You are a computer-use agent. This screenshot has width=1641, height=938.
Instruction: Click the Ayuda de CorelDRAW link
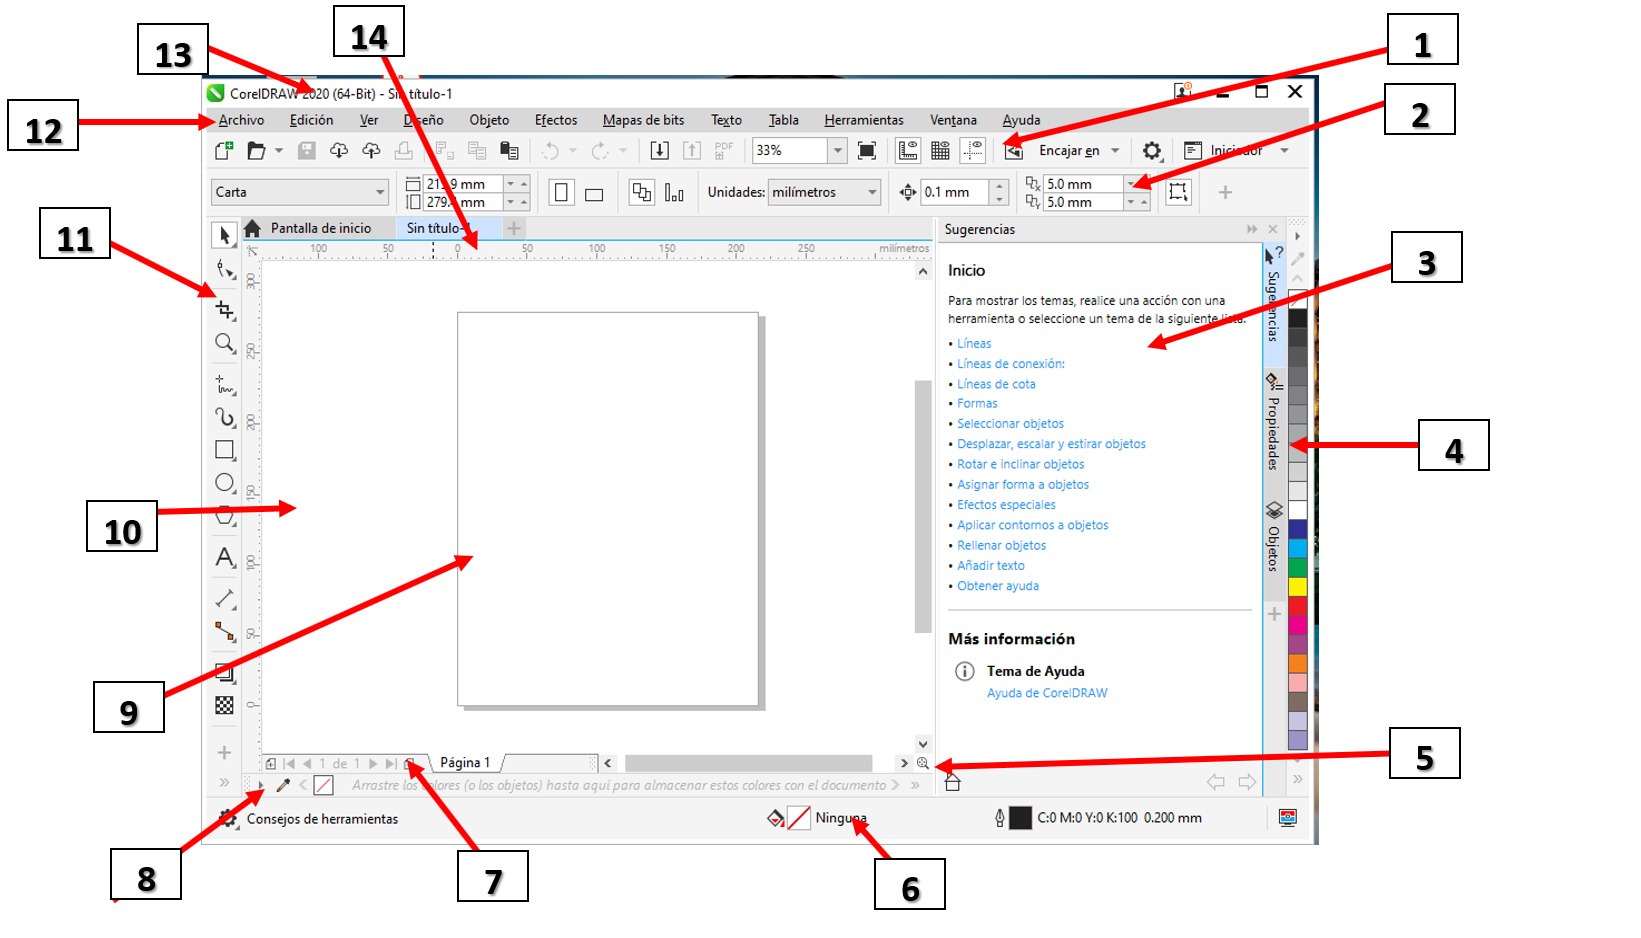1047,693
